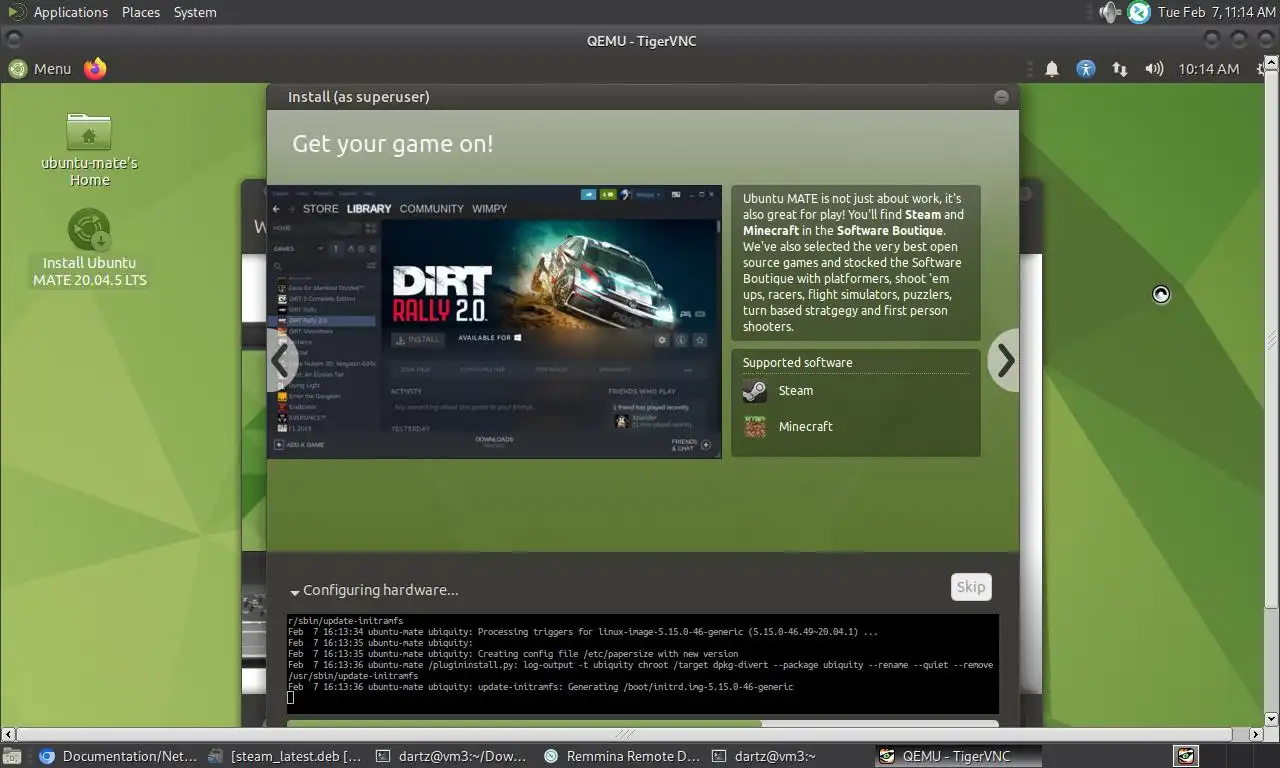1280x768 pixels.
Task: Click the Dirt Rally 2.0 Steam screenshot
Action: 494,322
